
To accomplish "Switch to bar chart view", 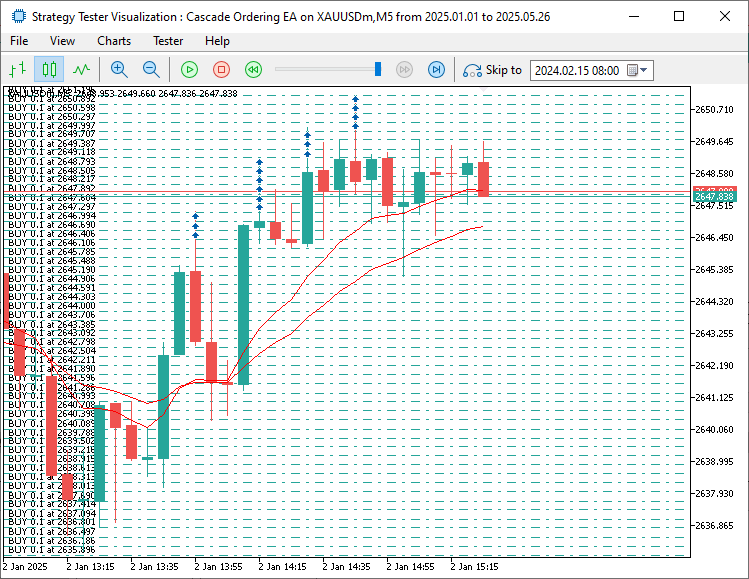I will (17, 70).
